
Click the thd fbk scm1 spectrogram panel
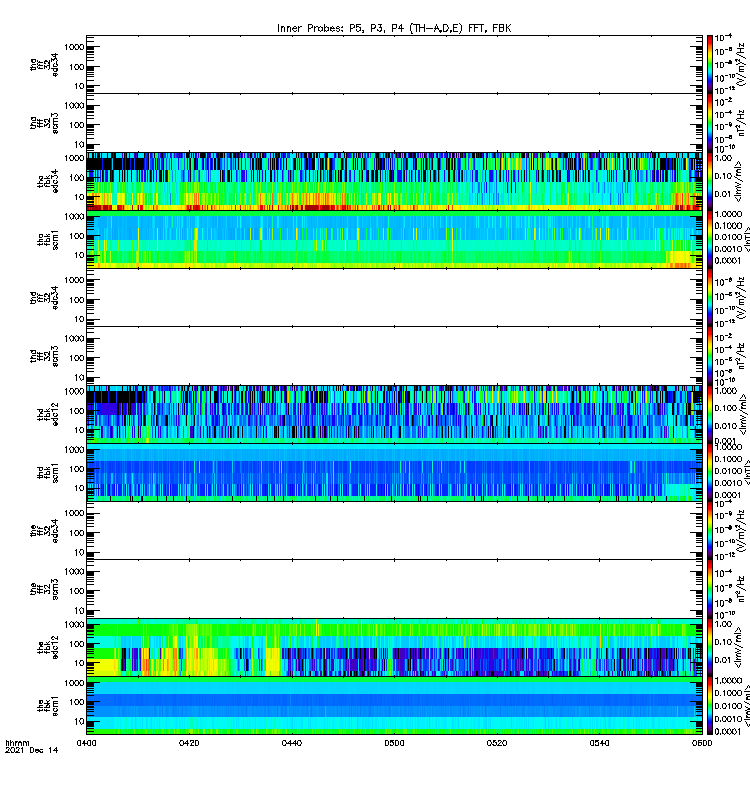coord(394,472)
